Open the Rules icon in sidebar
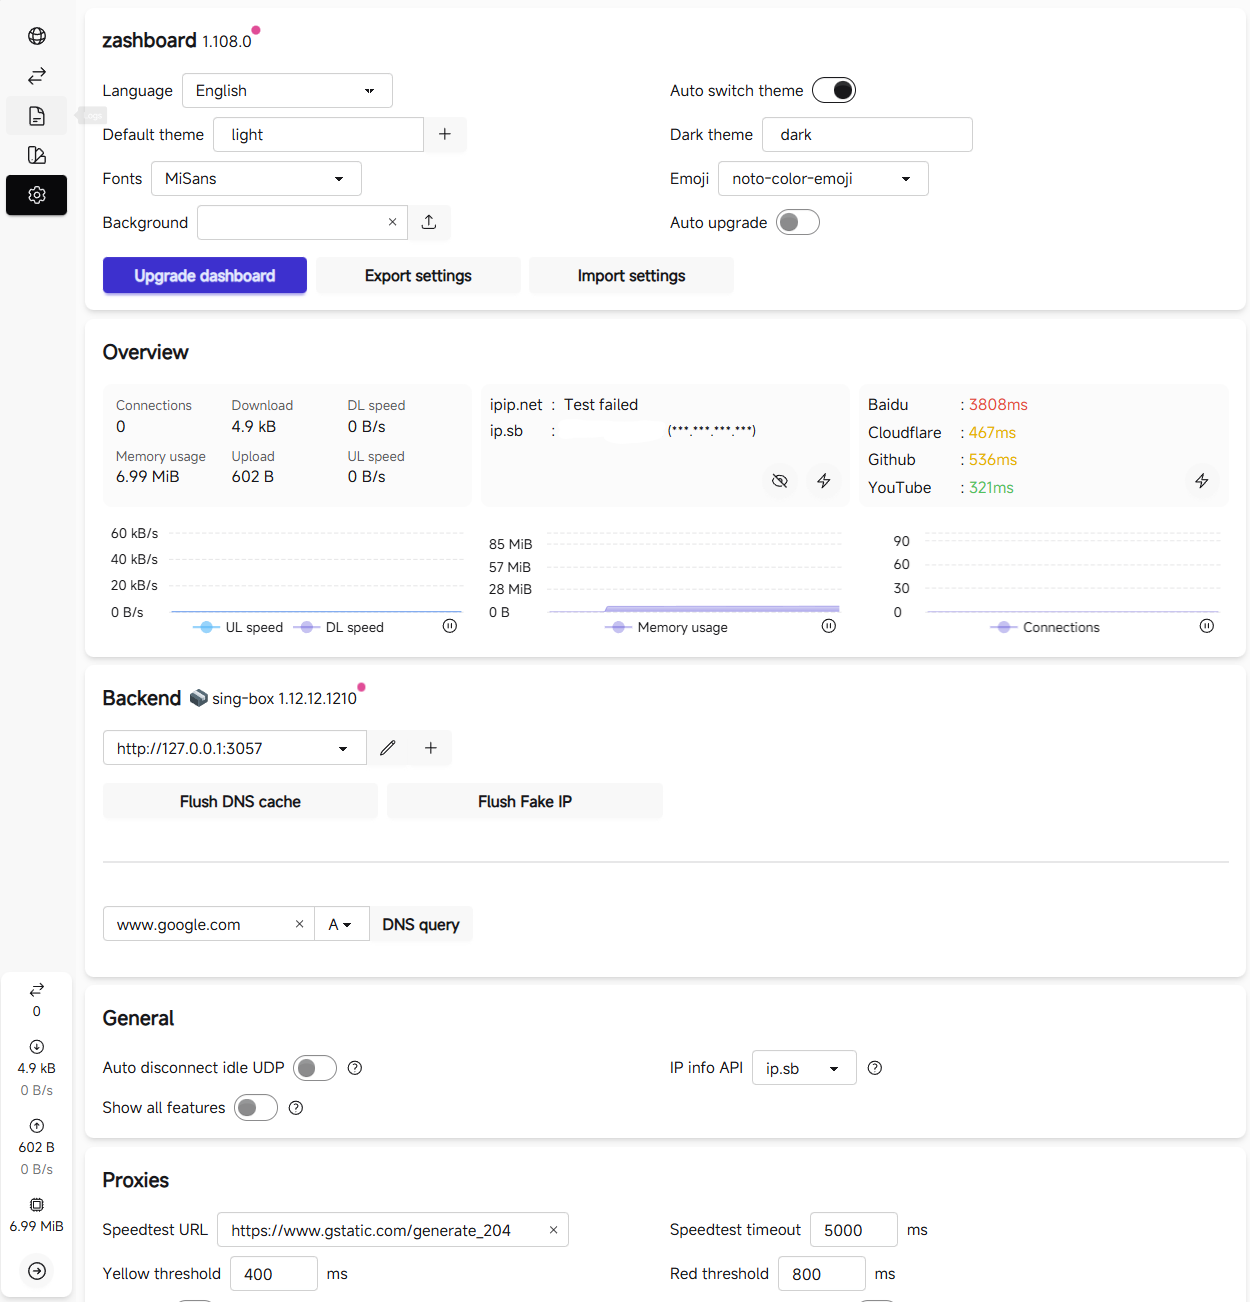Screen dimensions: 1250x1302 coord(37,155)
